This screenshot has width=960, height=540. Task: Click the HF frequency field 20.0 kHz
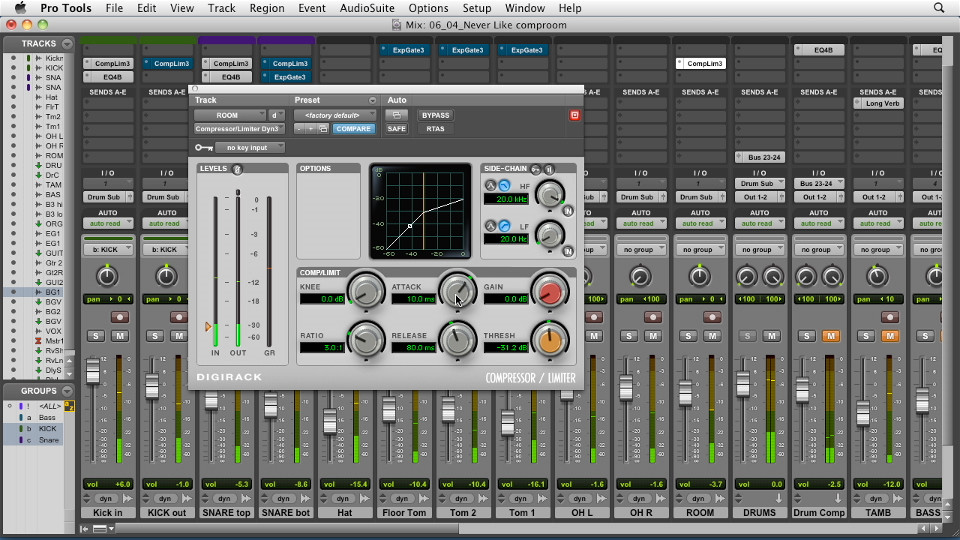(x=506, y=199)
